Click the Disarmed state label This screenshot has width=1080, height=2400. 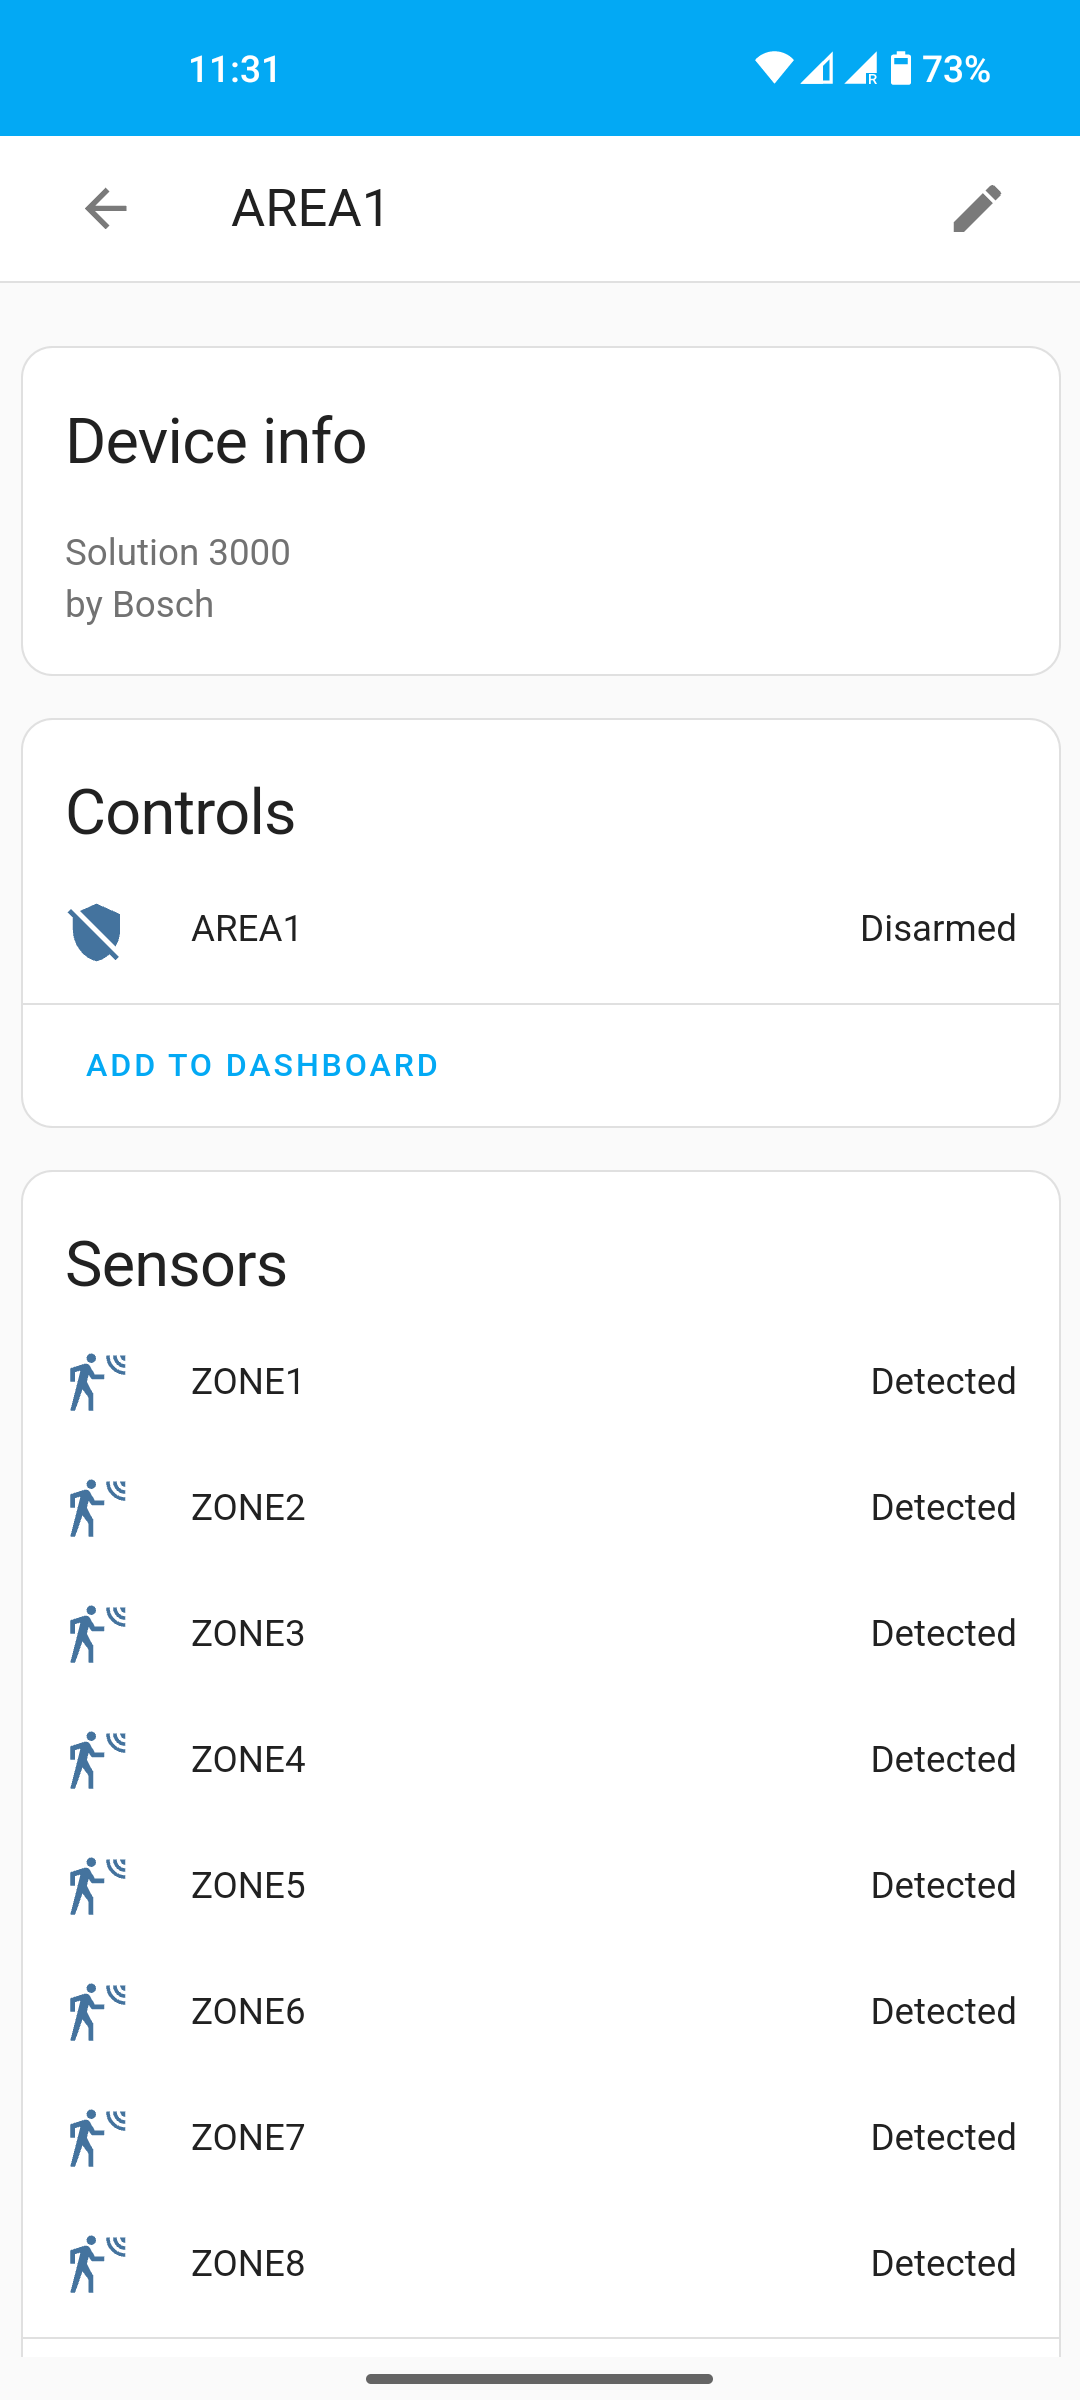pos(938,929)
